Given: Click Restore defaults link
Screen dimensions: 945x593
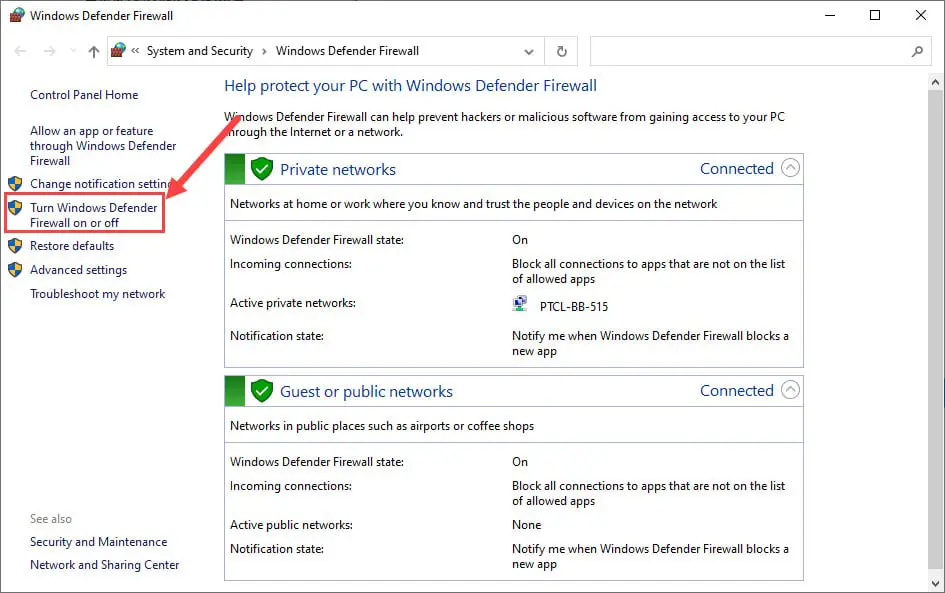Looking at the screenshot, I should 72,246.
